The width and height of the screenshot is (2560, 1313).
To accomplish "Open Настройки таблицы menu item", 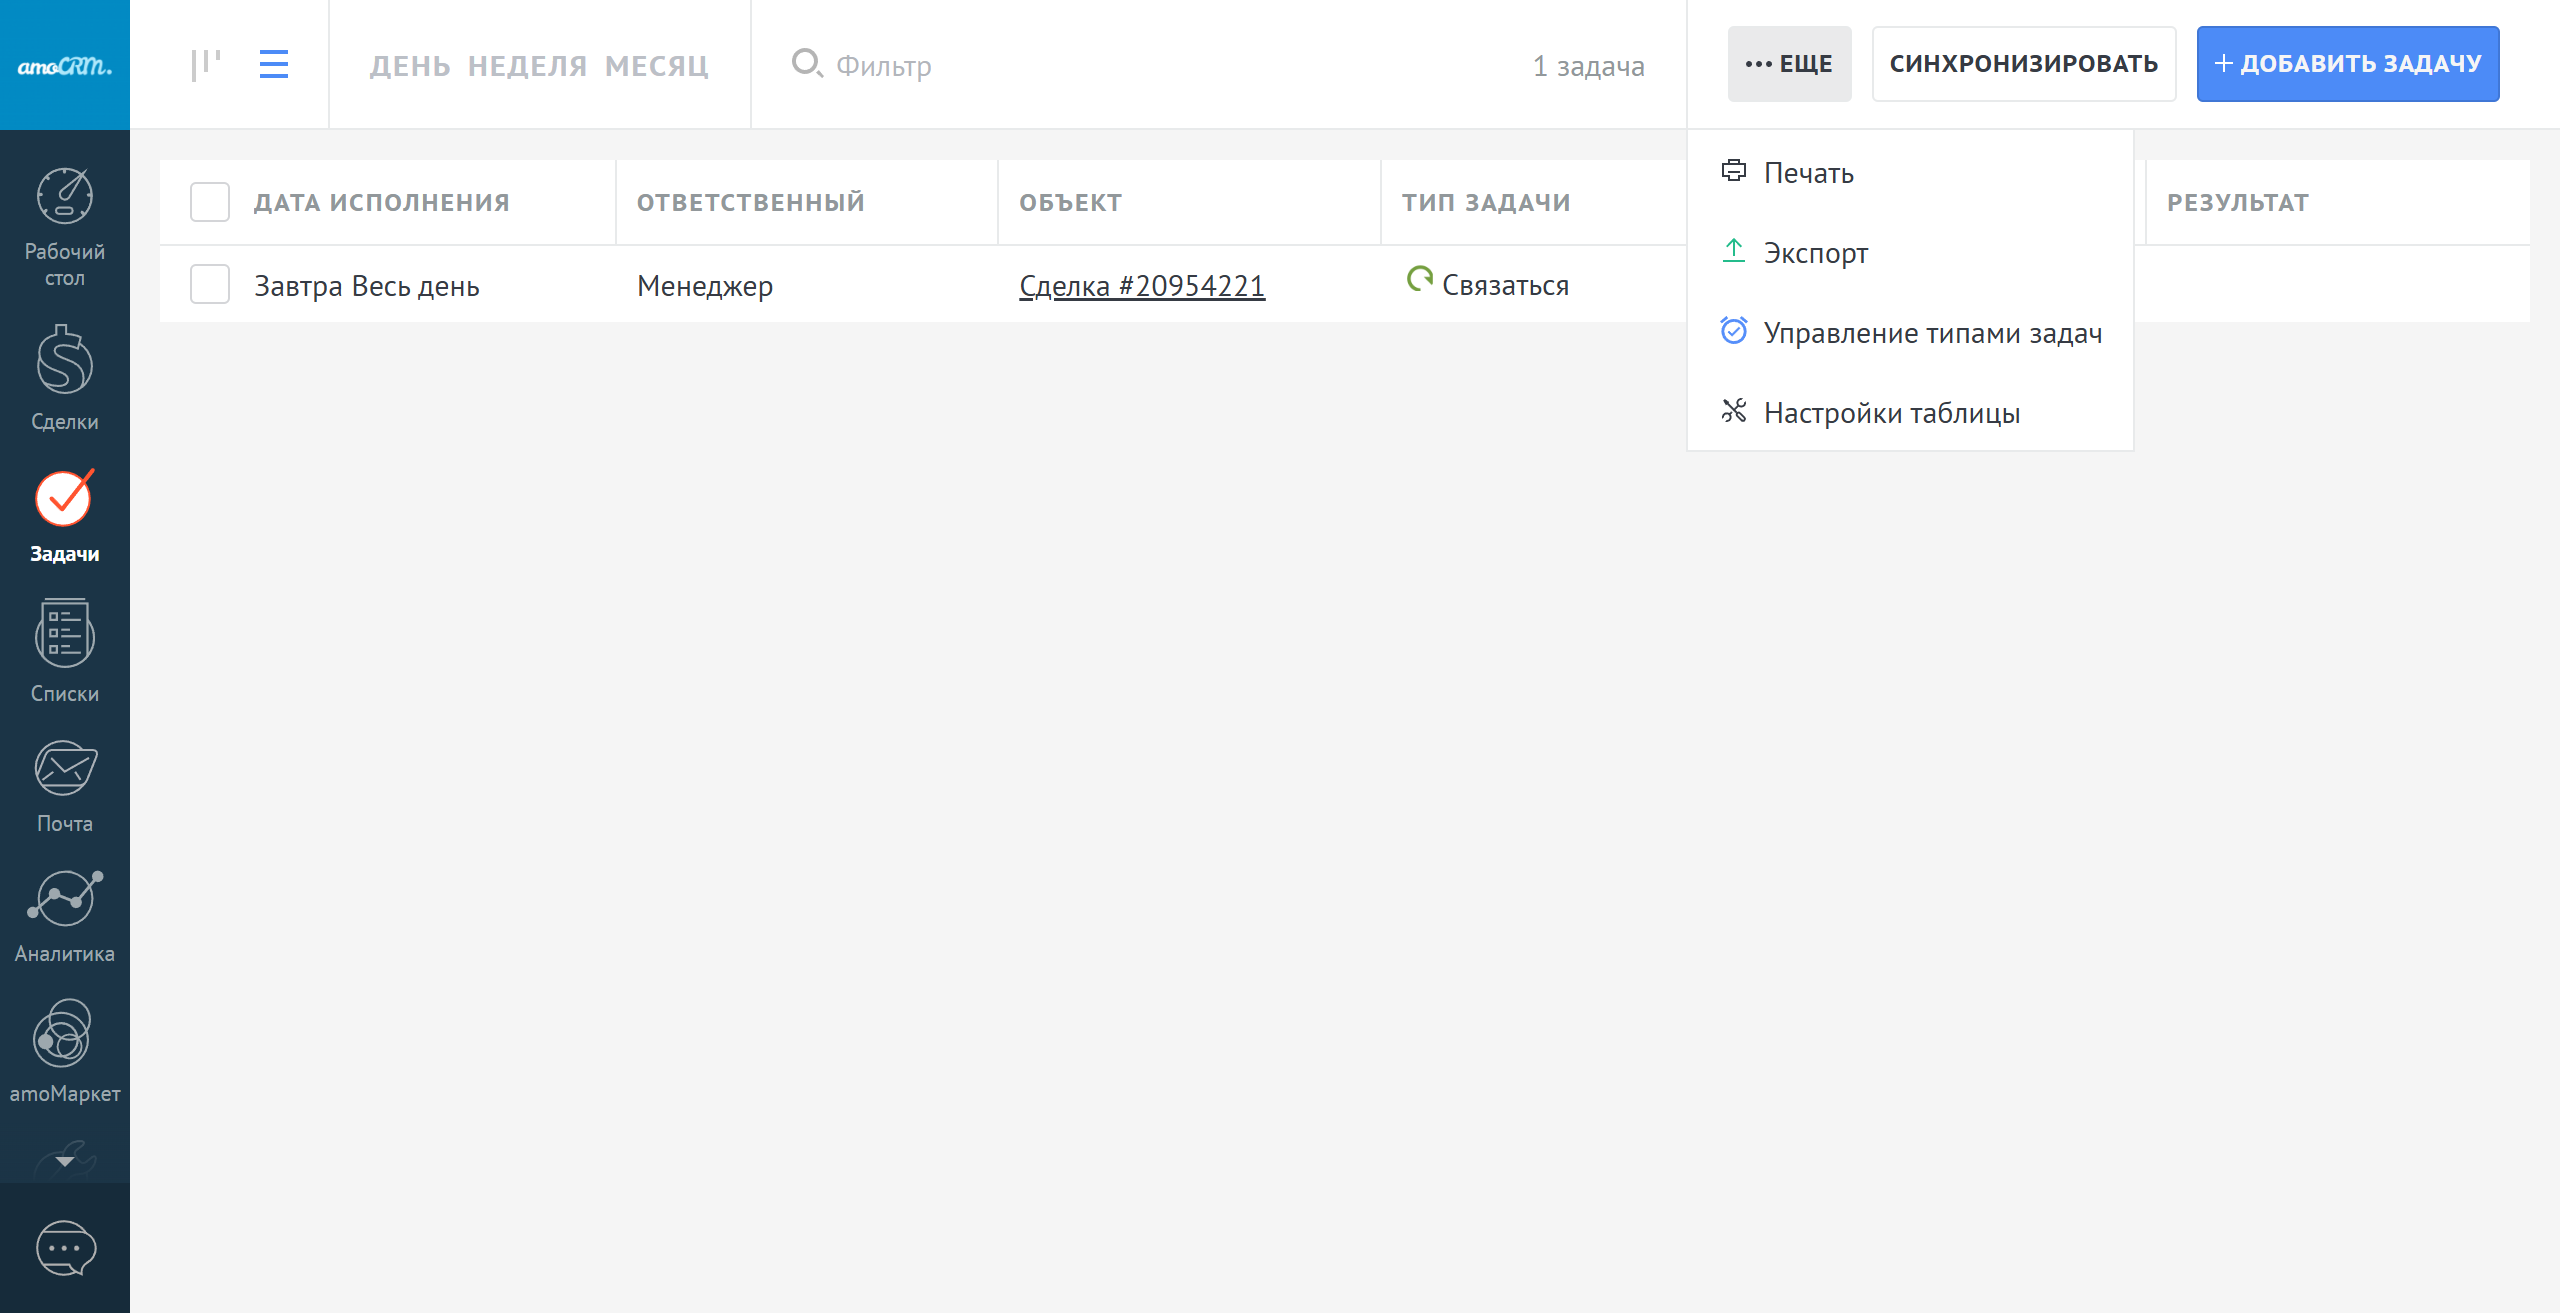I will (x=1891, y=413).
